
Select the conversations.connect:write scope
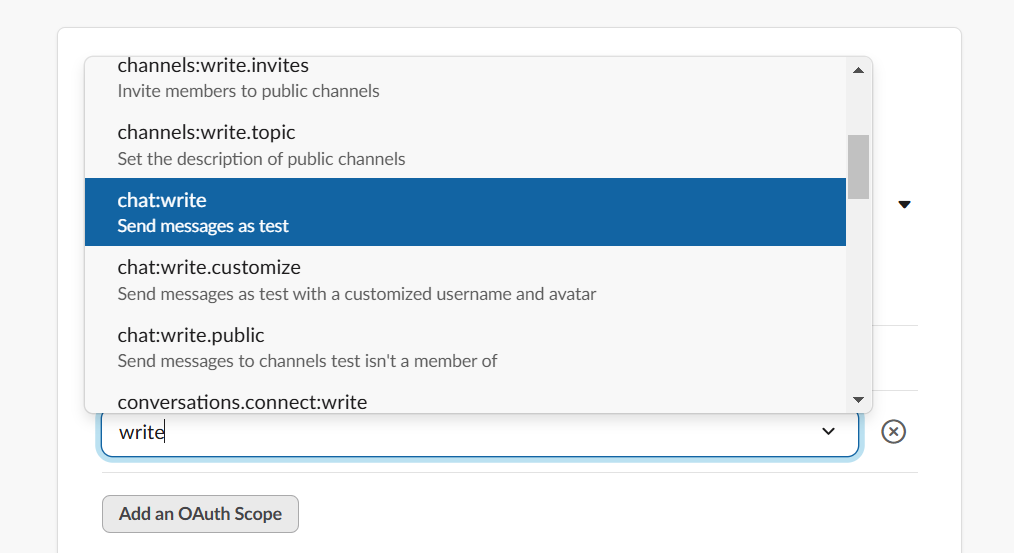click(x=242, y=402)
